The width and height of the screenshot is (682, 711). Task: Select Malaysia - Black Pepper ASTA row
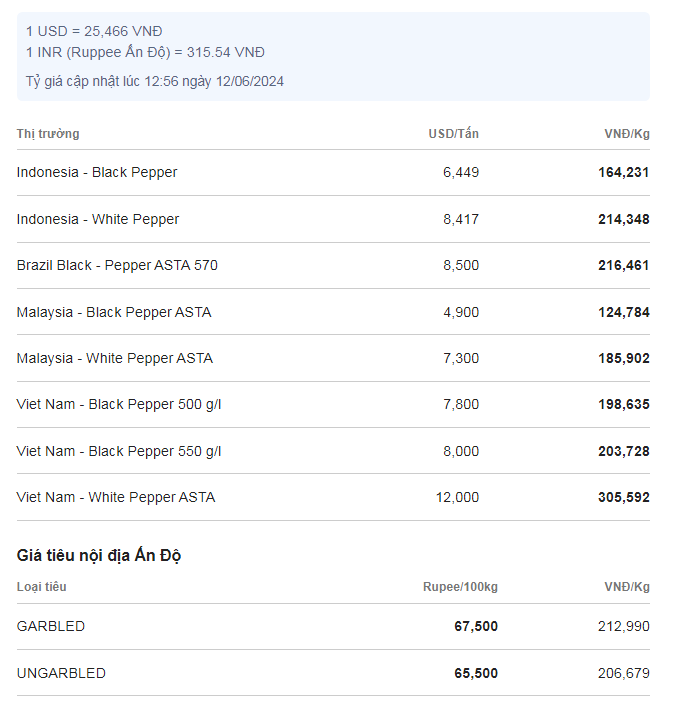tap(333, 312)
